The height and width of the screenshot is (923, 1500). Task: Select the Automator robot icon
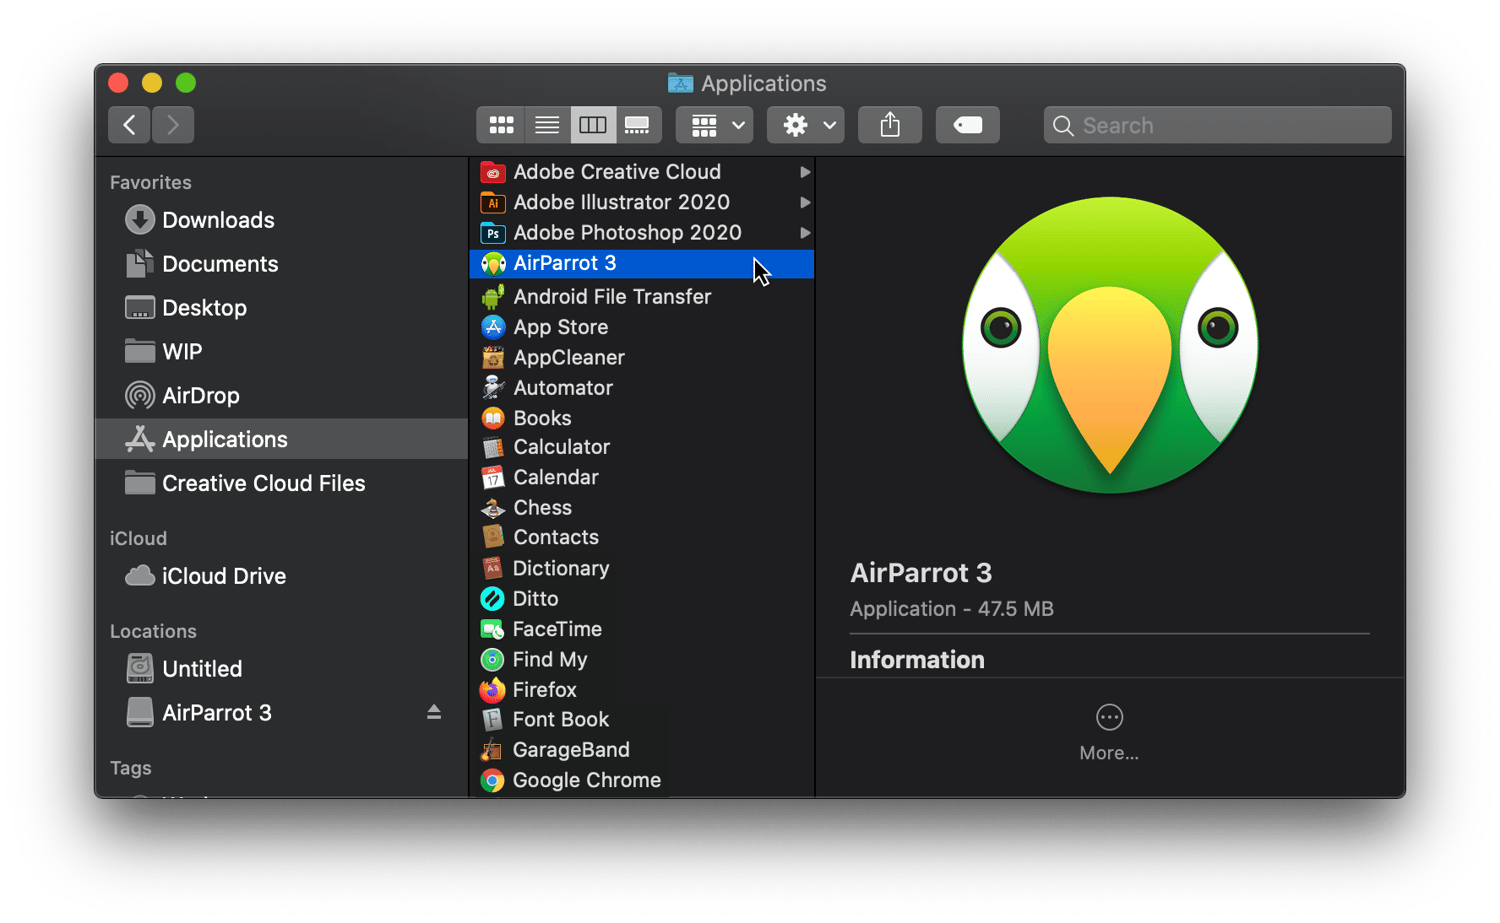tap(493, 387)
